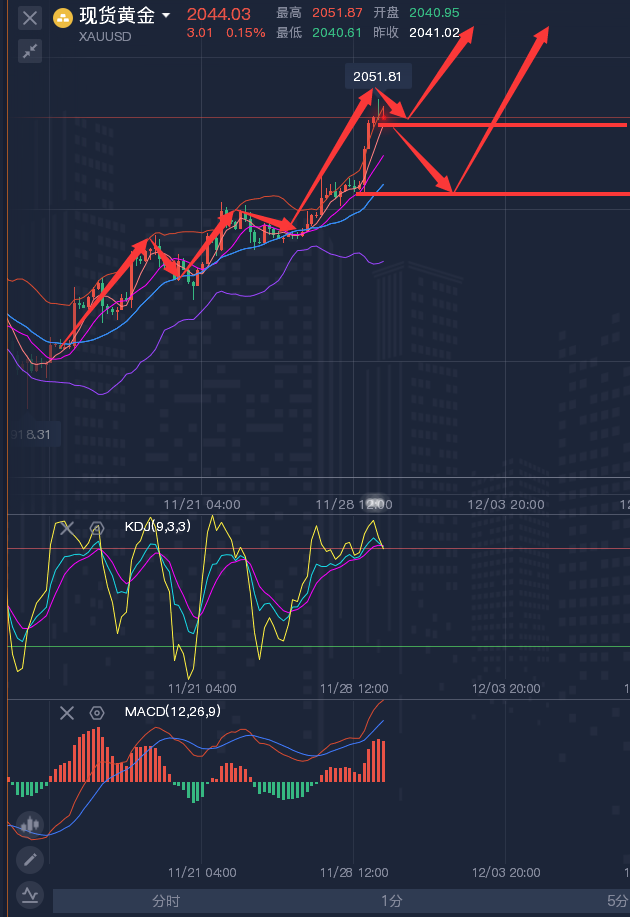Click the 0.15% change percentage
Image resolution: width=630 pixels, height=917 pixels.
(246, 33)
